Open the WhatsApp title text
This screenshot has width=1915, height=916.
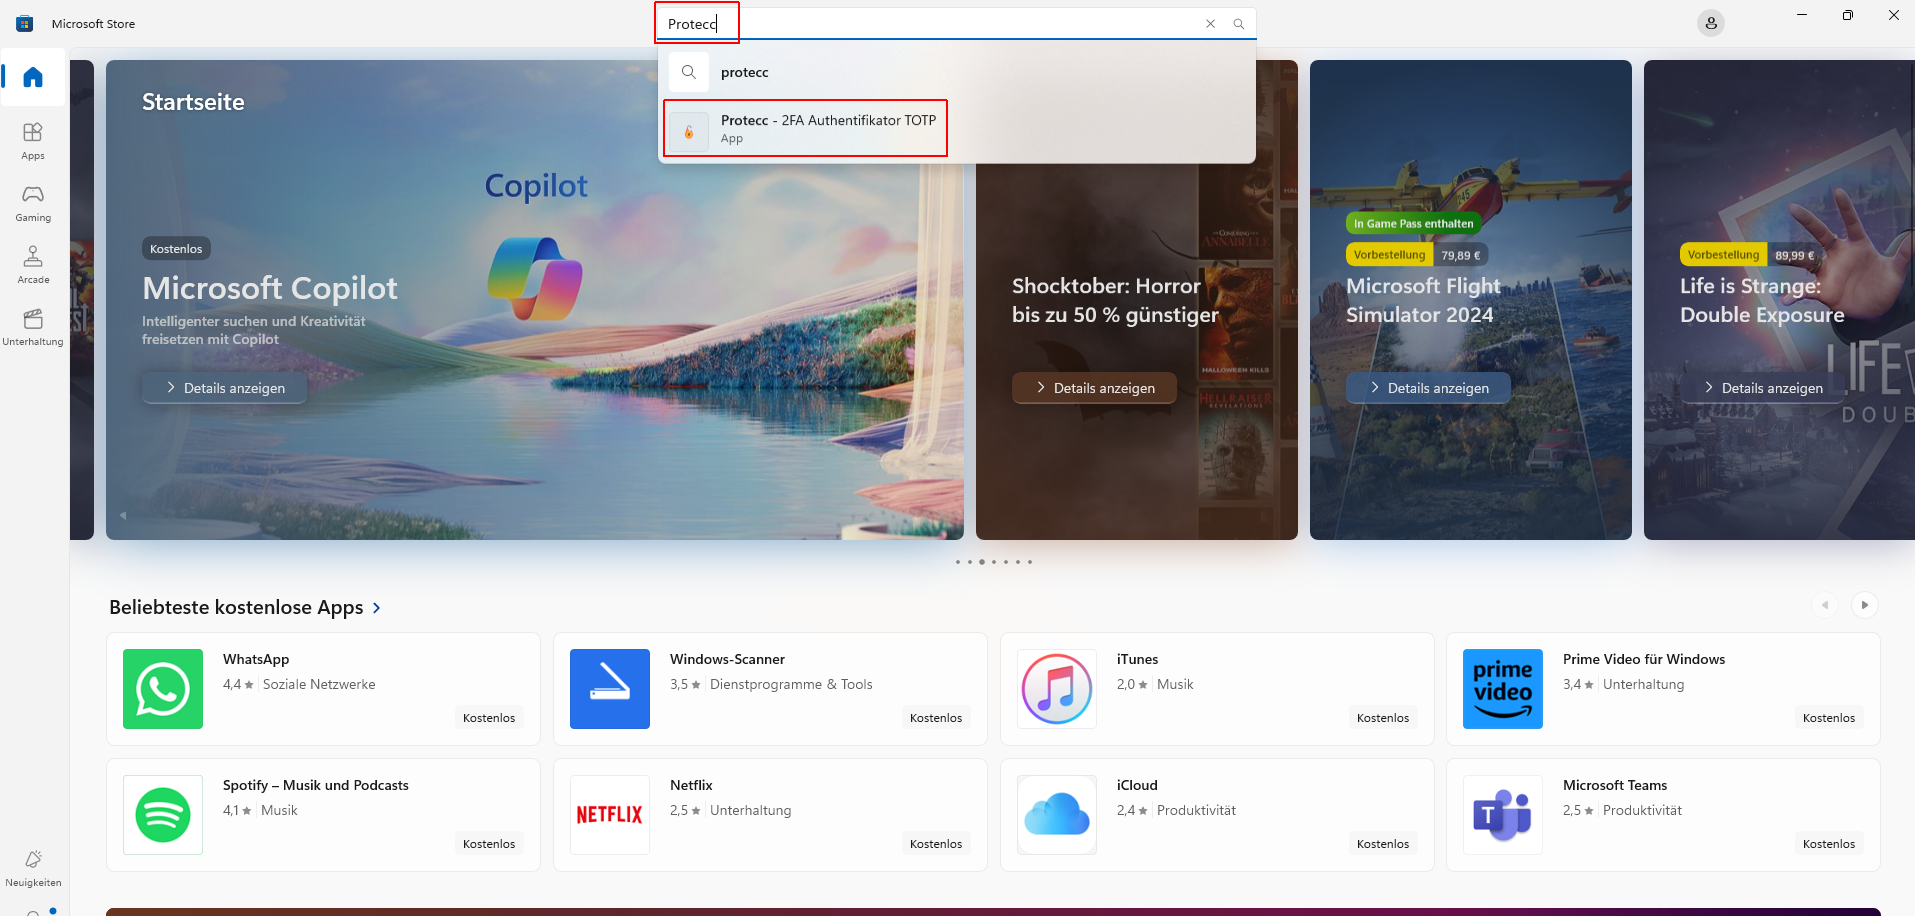256,659
